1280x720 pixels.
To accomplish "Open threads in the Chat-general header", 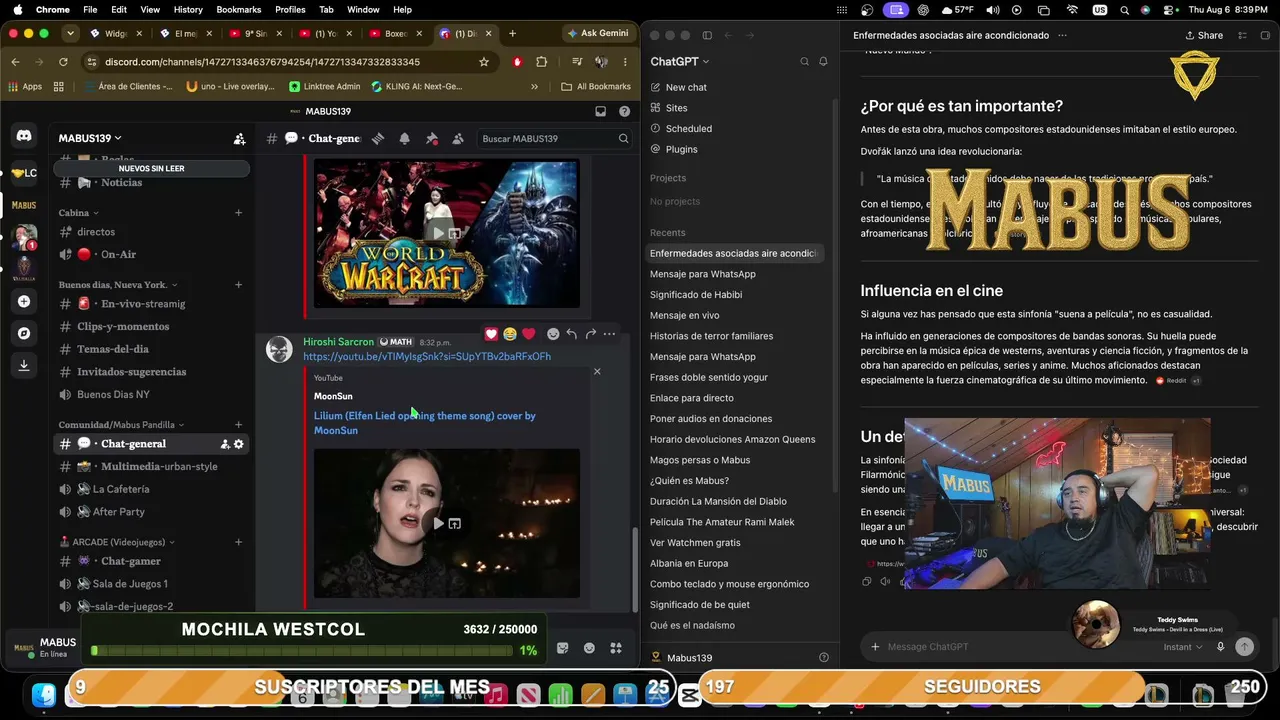I will coord(378,139).
